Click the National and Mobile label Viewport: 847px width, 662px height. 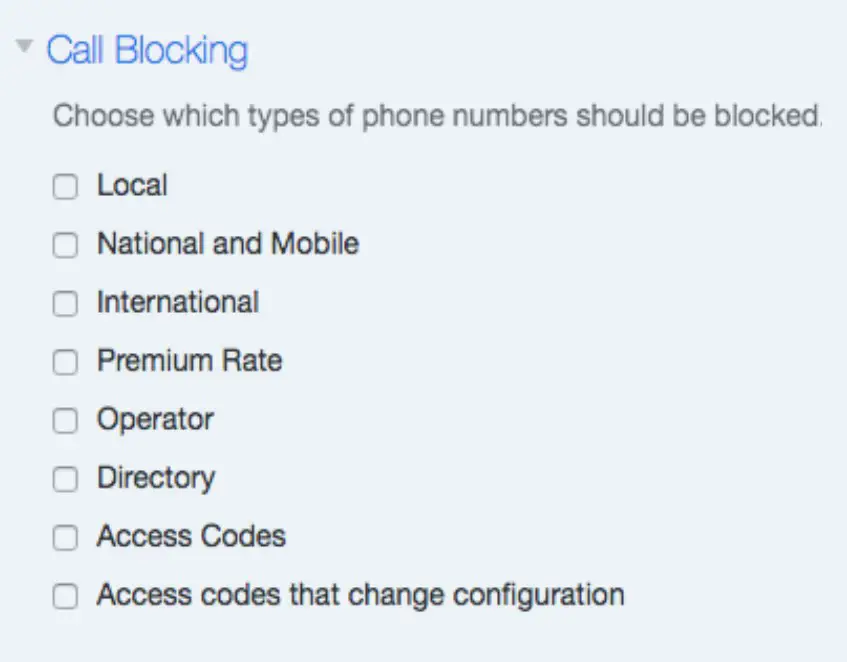click(x=227, y=244)
